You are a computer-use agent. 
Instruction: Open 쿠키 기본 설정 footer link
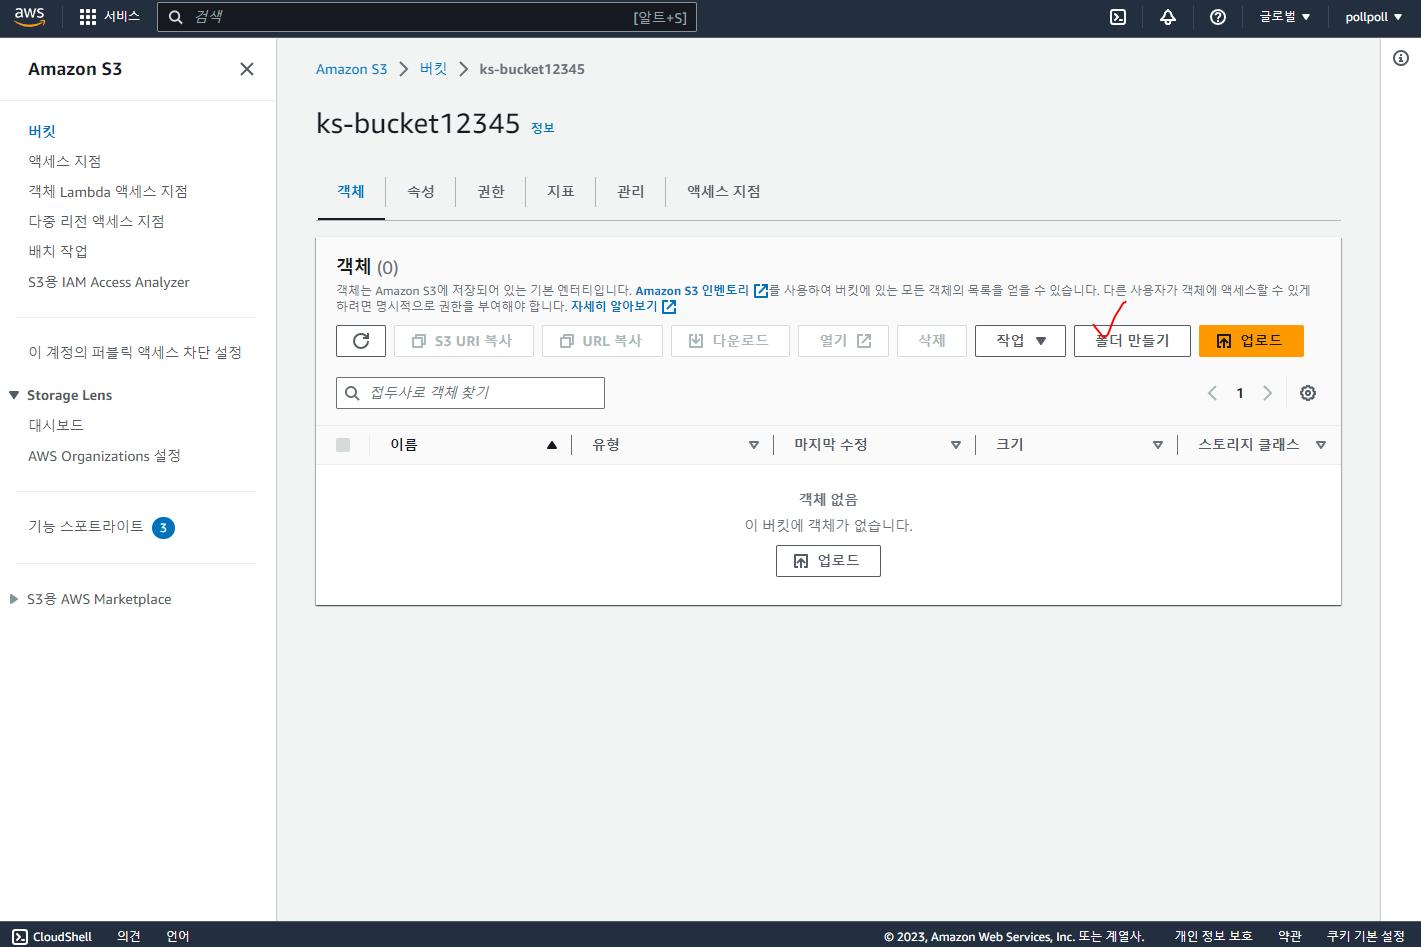(1366, 936)
